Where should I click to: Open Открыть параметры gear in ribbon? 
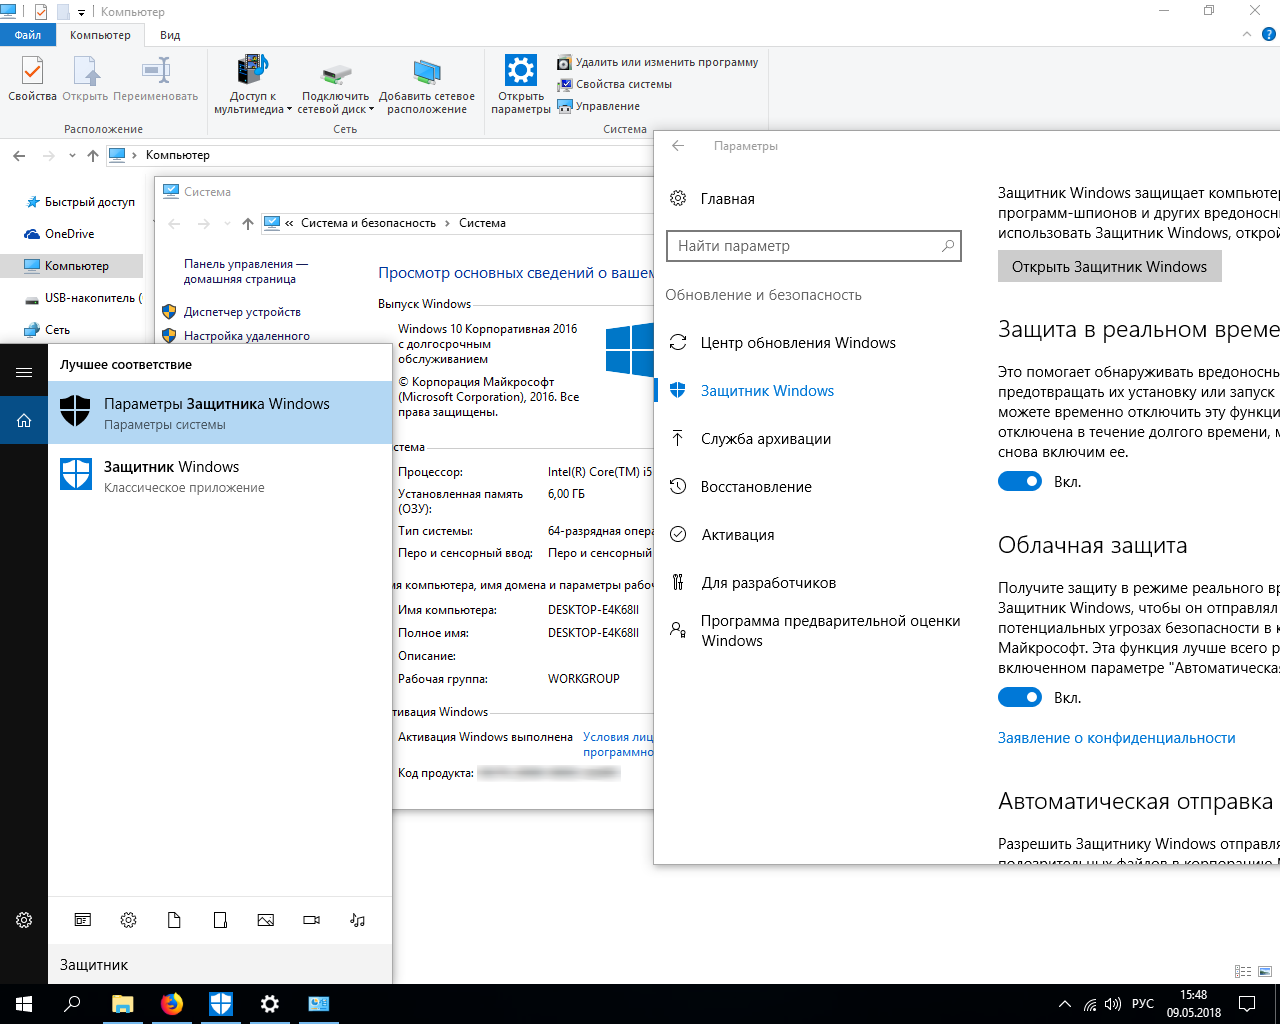[x=520, y=85]
